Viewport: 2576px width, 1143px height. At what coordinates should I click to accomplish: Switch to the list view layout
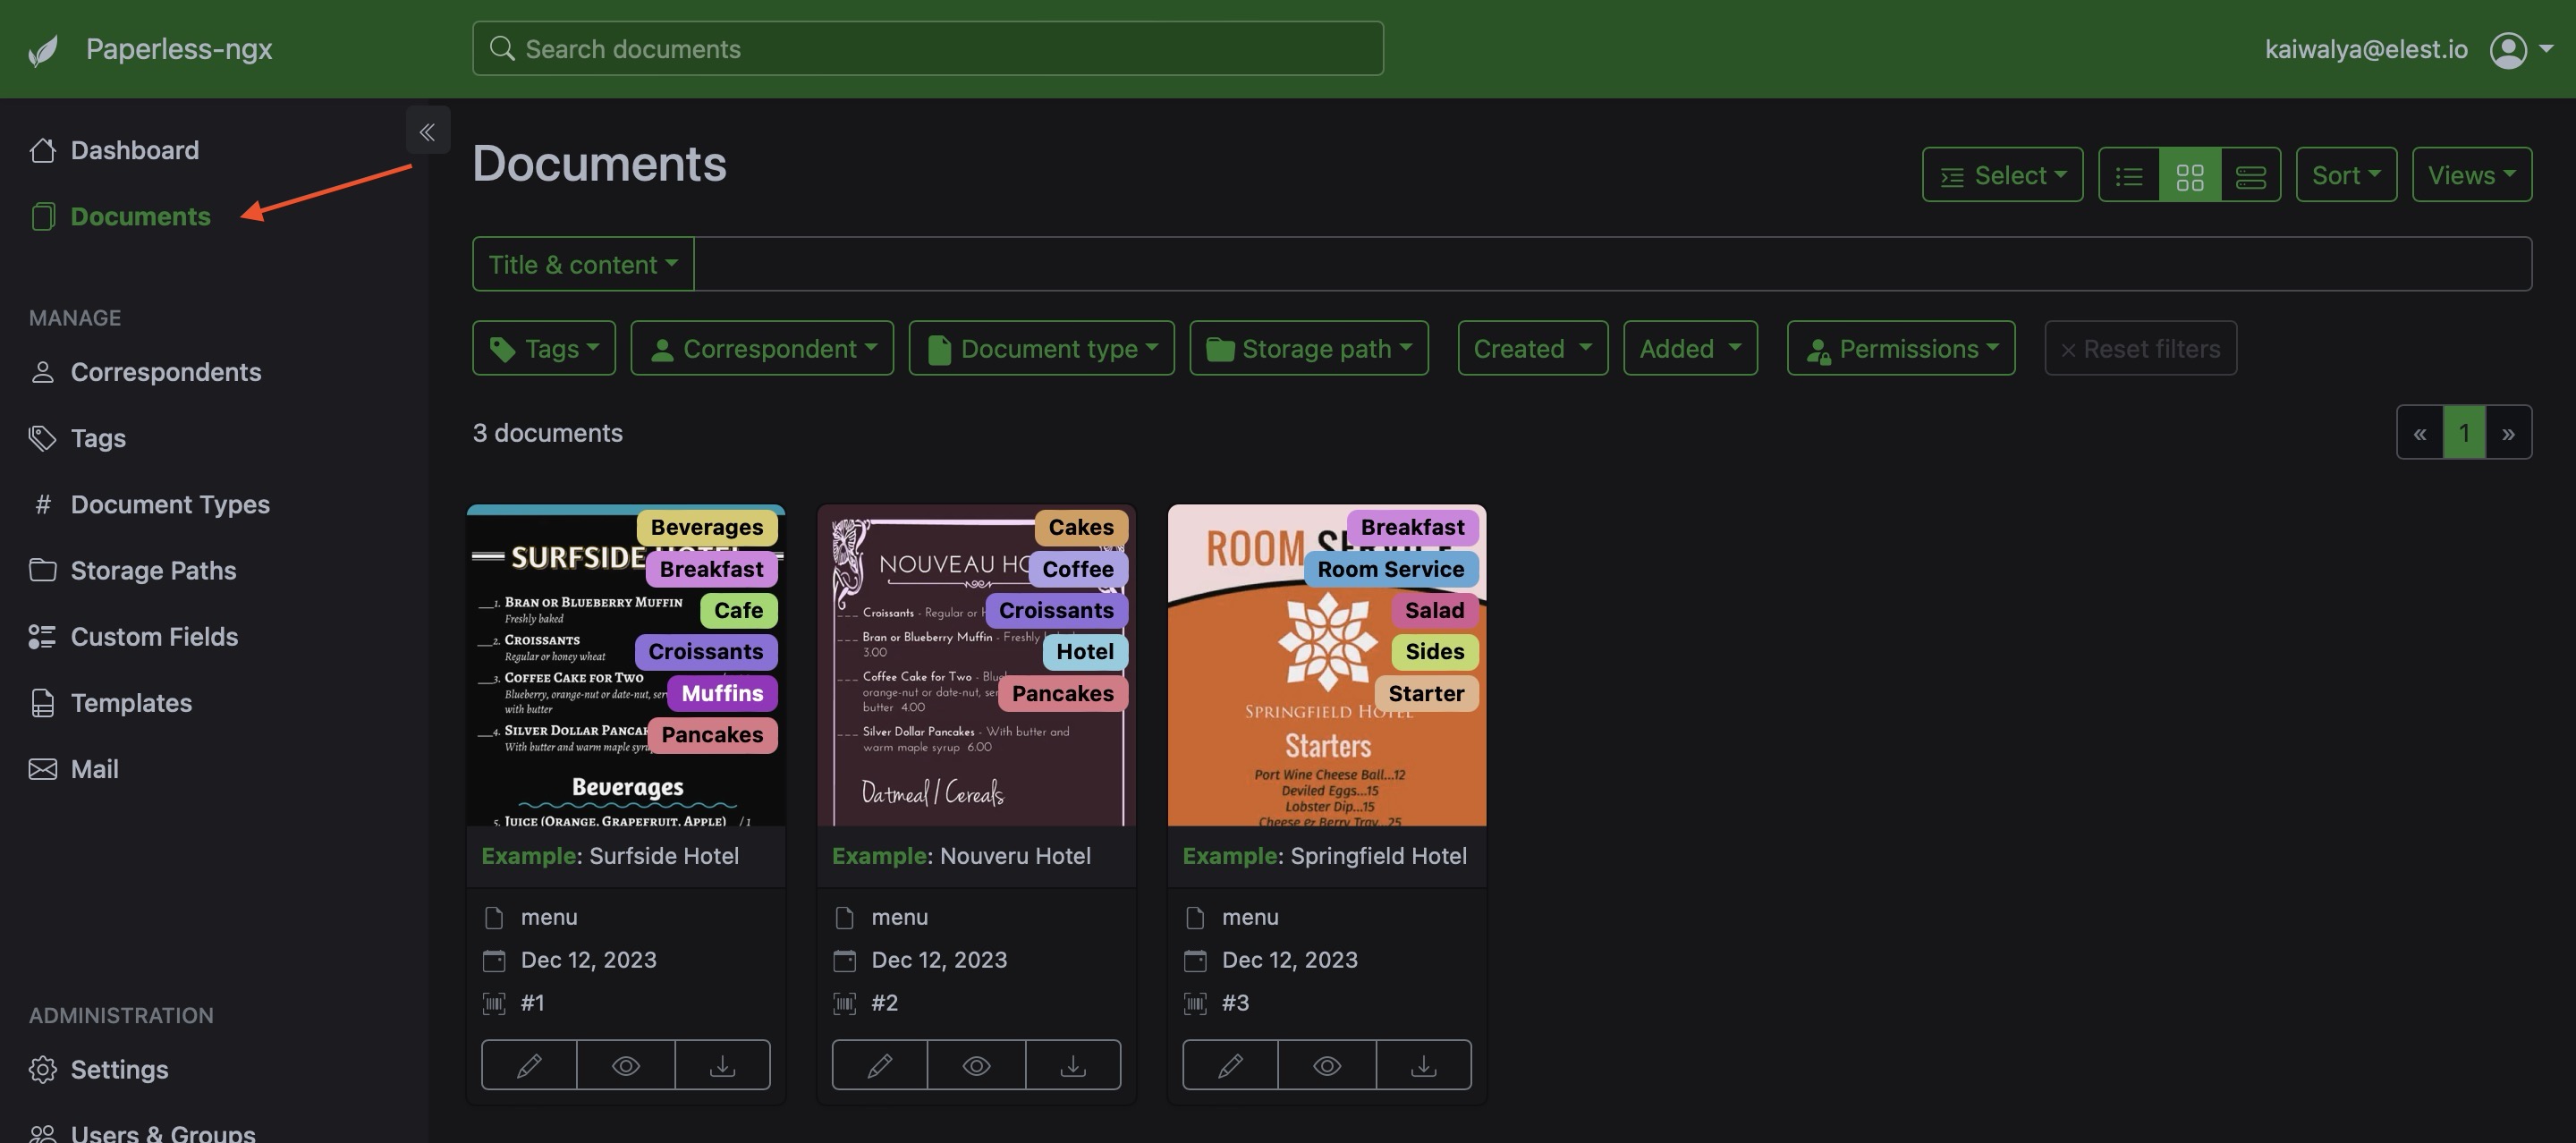pos(2129,176)
